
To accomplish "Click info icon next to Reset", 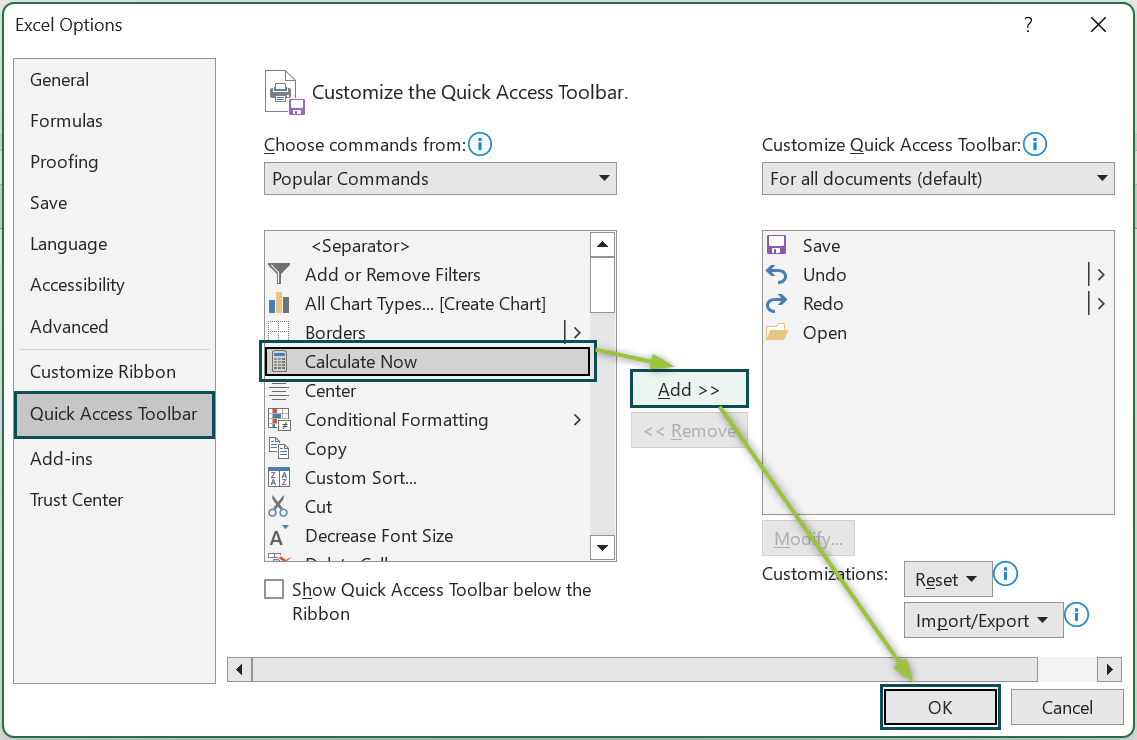I will [1005, 574].
